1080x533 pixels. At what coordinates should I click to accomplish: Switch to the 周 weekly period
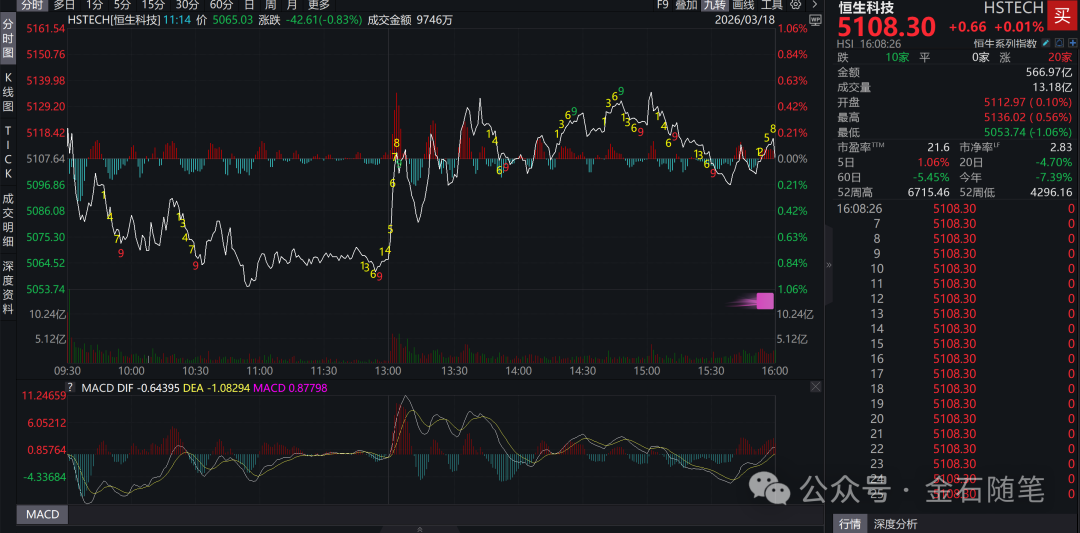(271, 5)
